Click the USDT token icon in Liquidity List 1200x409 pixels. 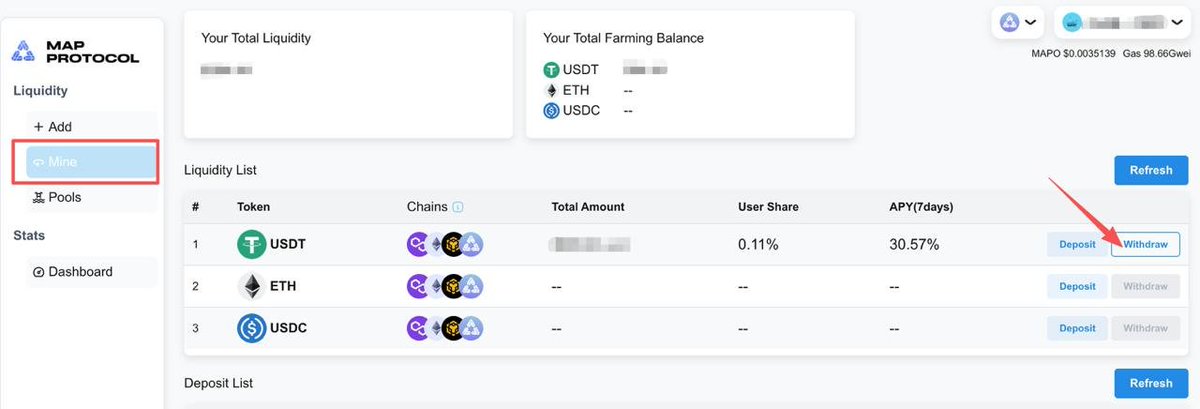tap(251, 244)
